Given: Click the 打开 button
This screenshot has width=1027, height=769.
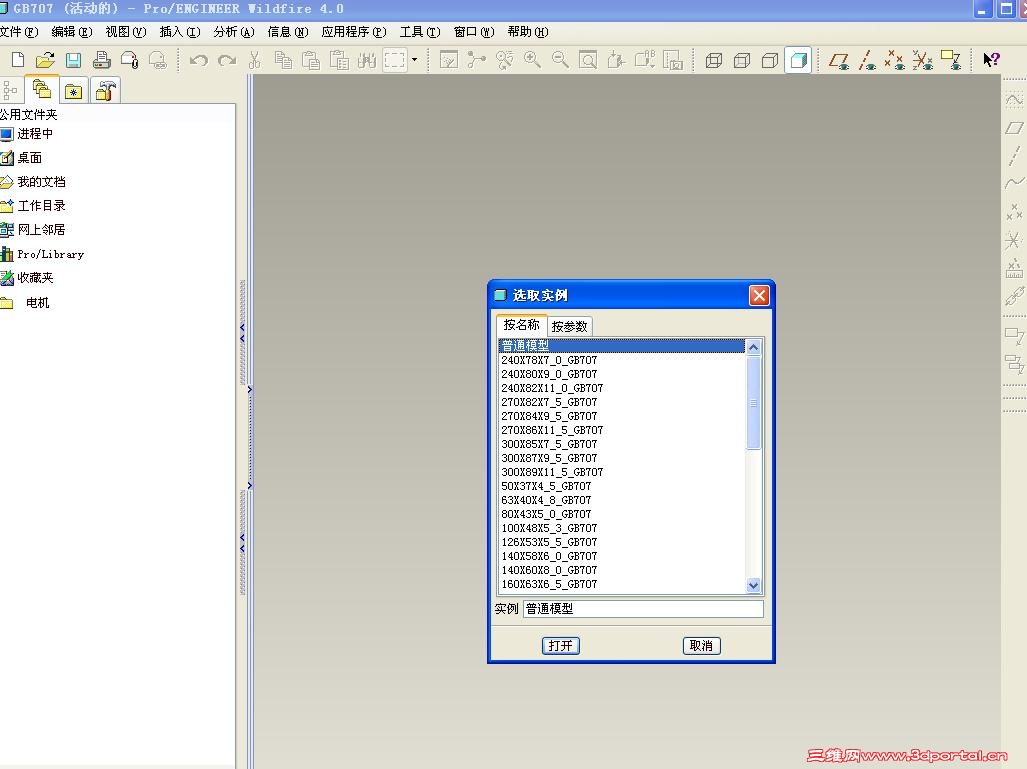Looking at the screenshot, I should (561, 646).
